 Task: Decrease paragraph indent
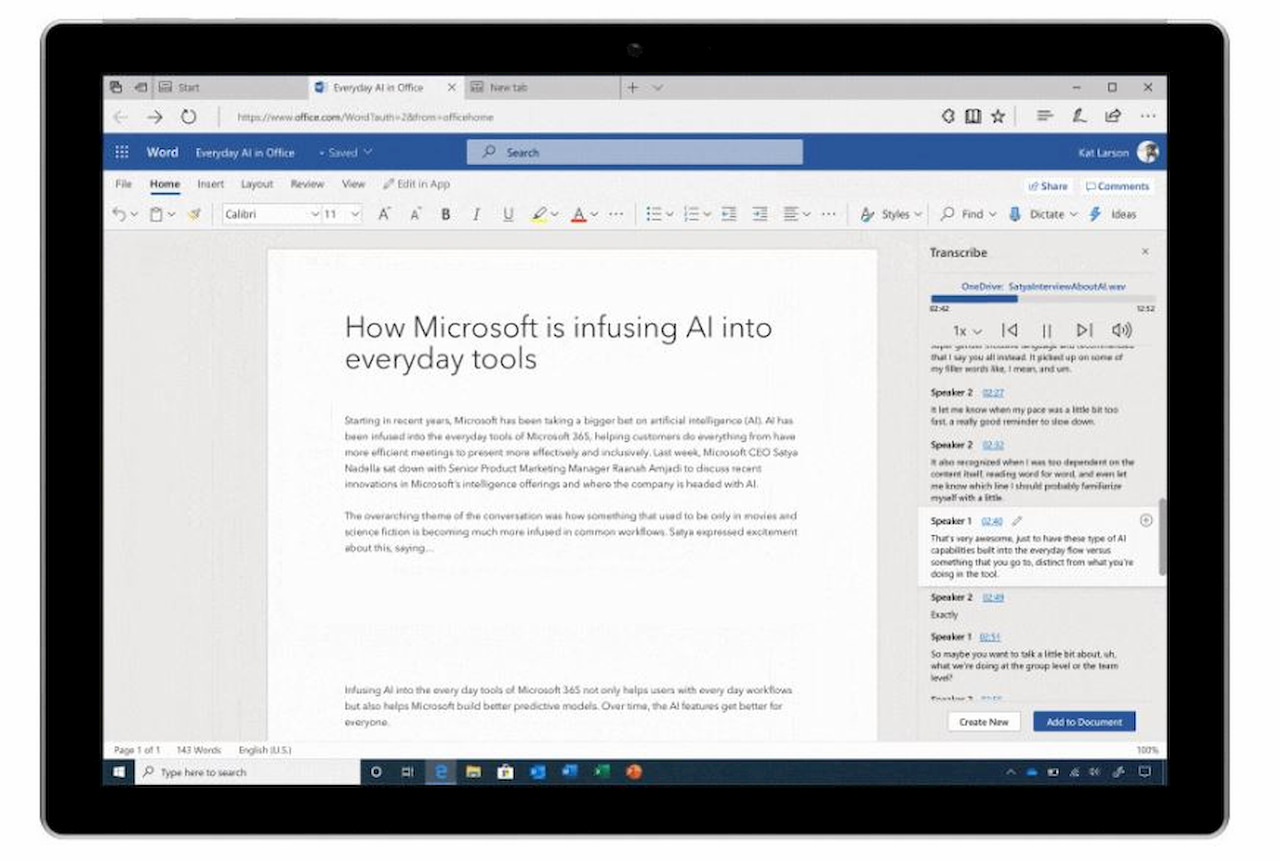click(x=729, y=214)
